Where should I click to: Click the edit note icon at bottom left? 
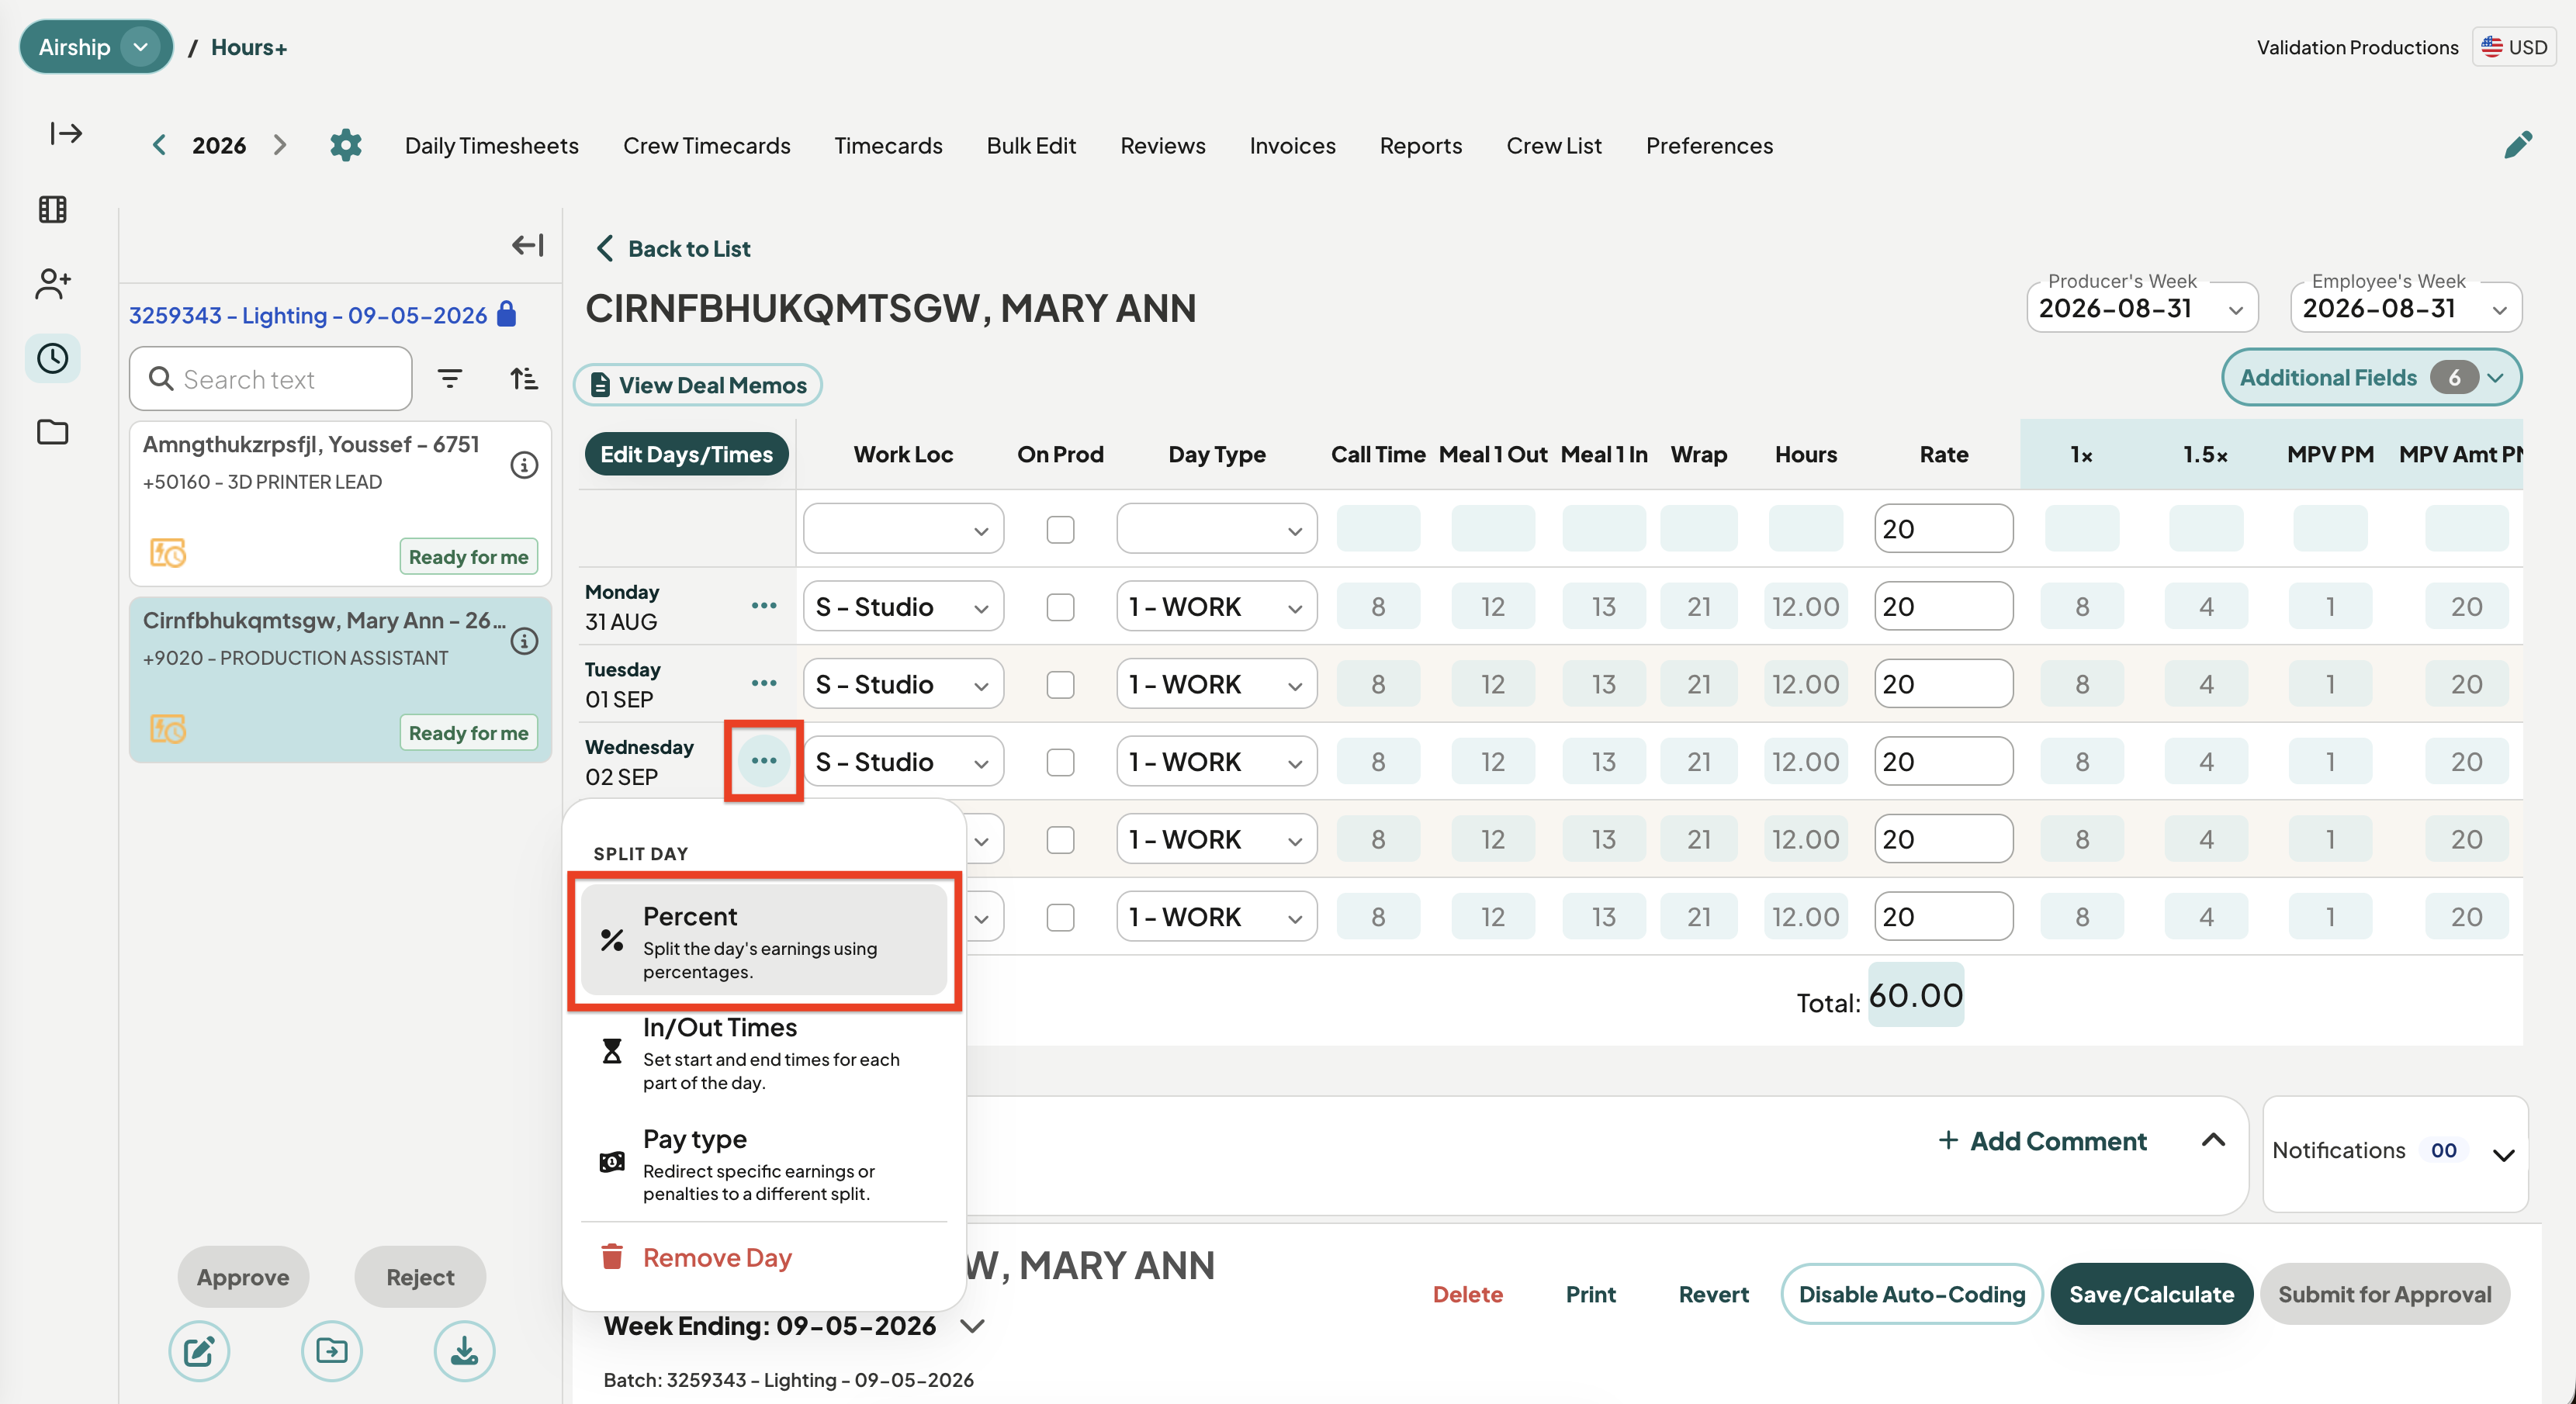[199, 1351]
